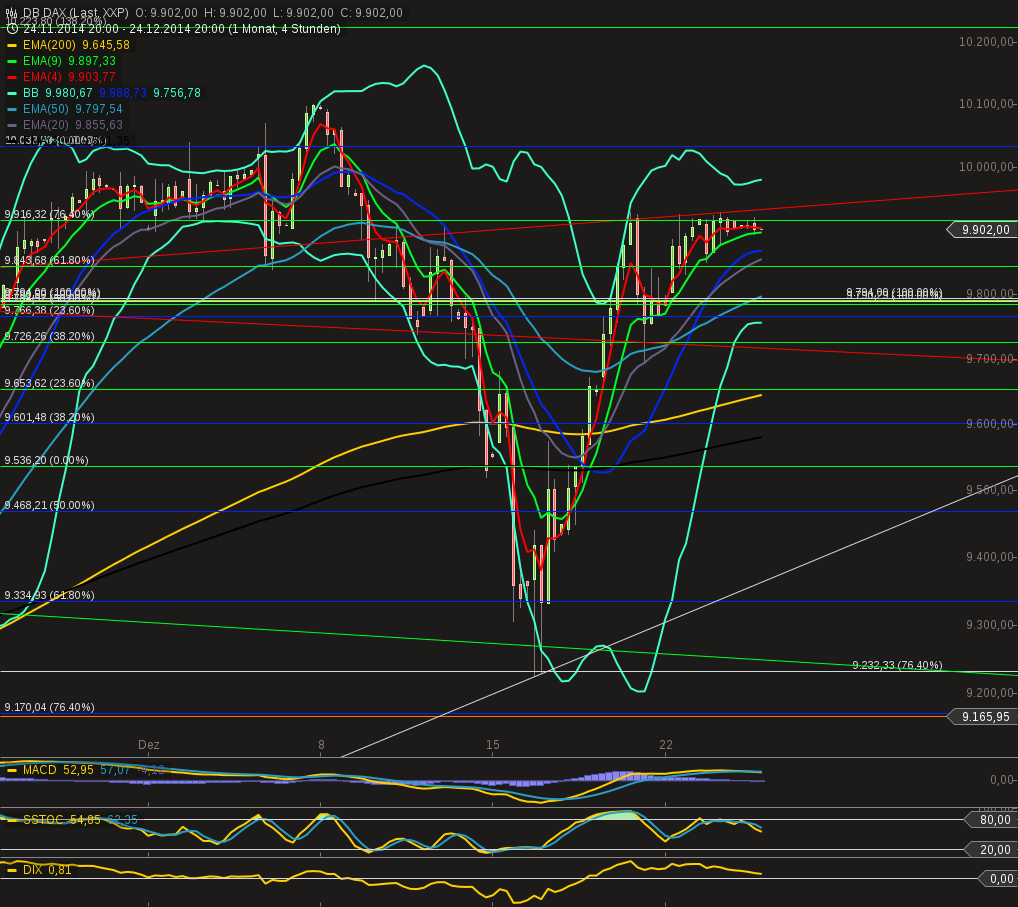Click the 9.165,95 price tag

click(x=981, y=717)
